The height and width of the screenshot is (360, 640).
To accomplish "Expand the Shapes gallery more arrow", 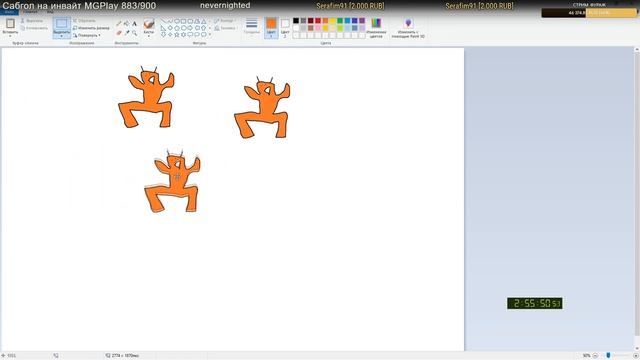I will [x=210, y=34].
